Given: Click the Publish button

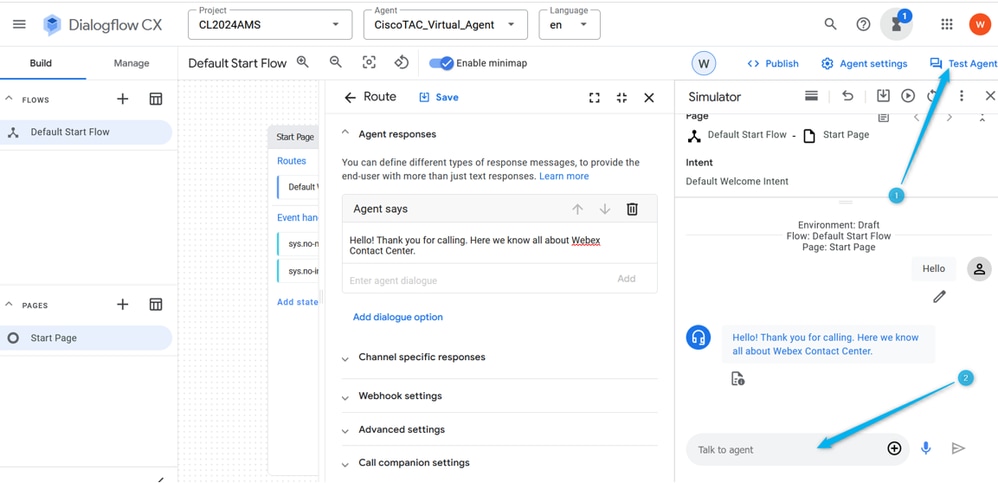Looking at the screenshot, I should [x=773, y=63].
